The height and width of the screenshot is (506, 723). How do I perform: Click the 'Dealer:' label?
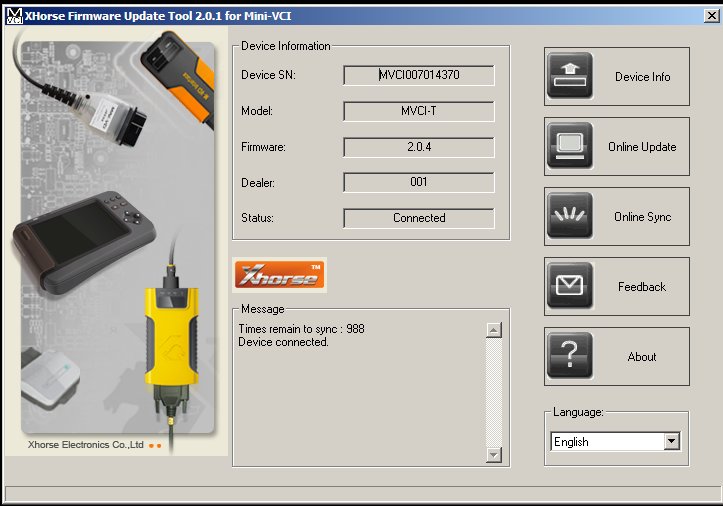click(x=258, y=183)
